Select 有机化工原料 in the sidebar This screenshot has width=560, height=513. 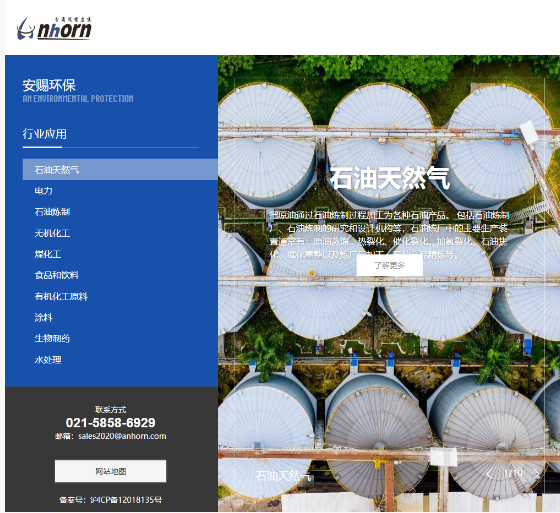pyautogui.click(x=61, y=296)
